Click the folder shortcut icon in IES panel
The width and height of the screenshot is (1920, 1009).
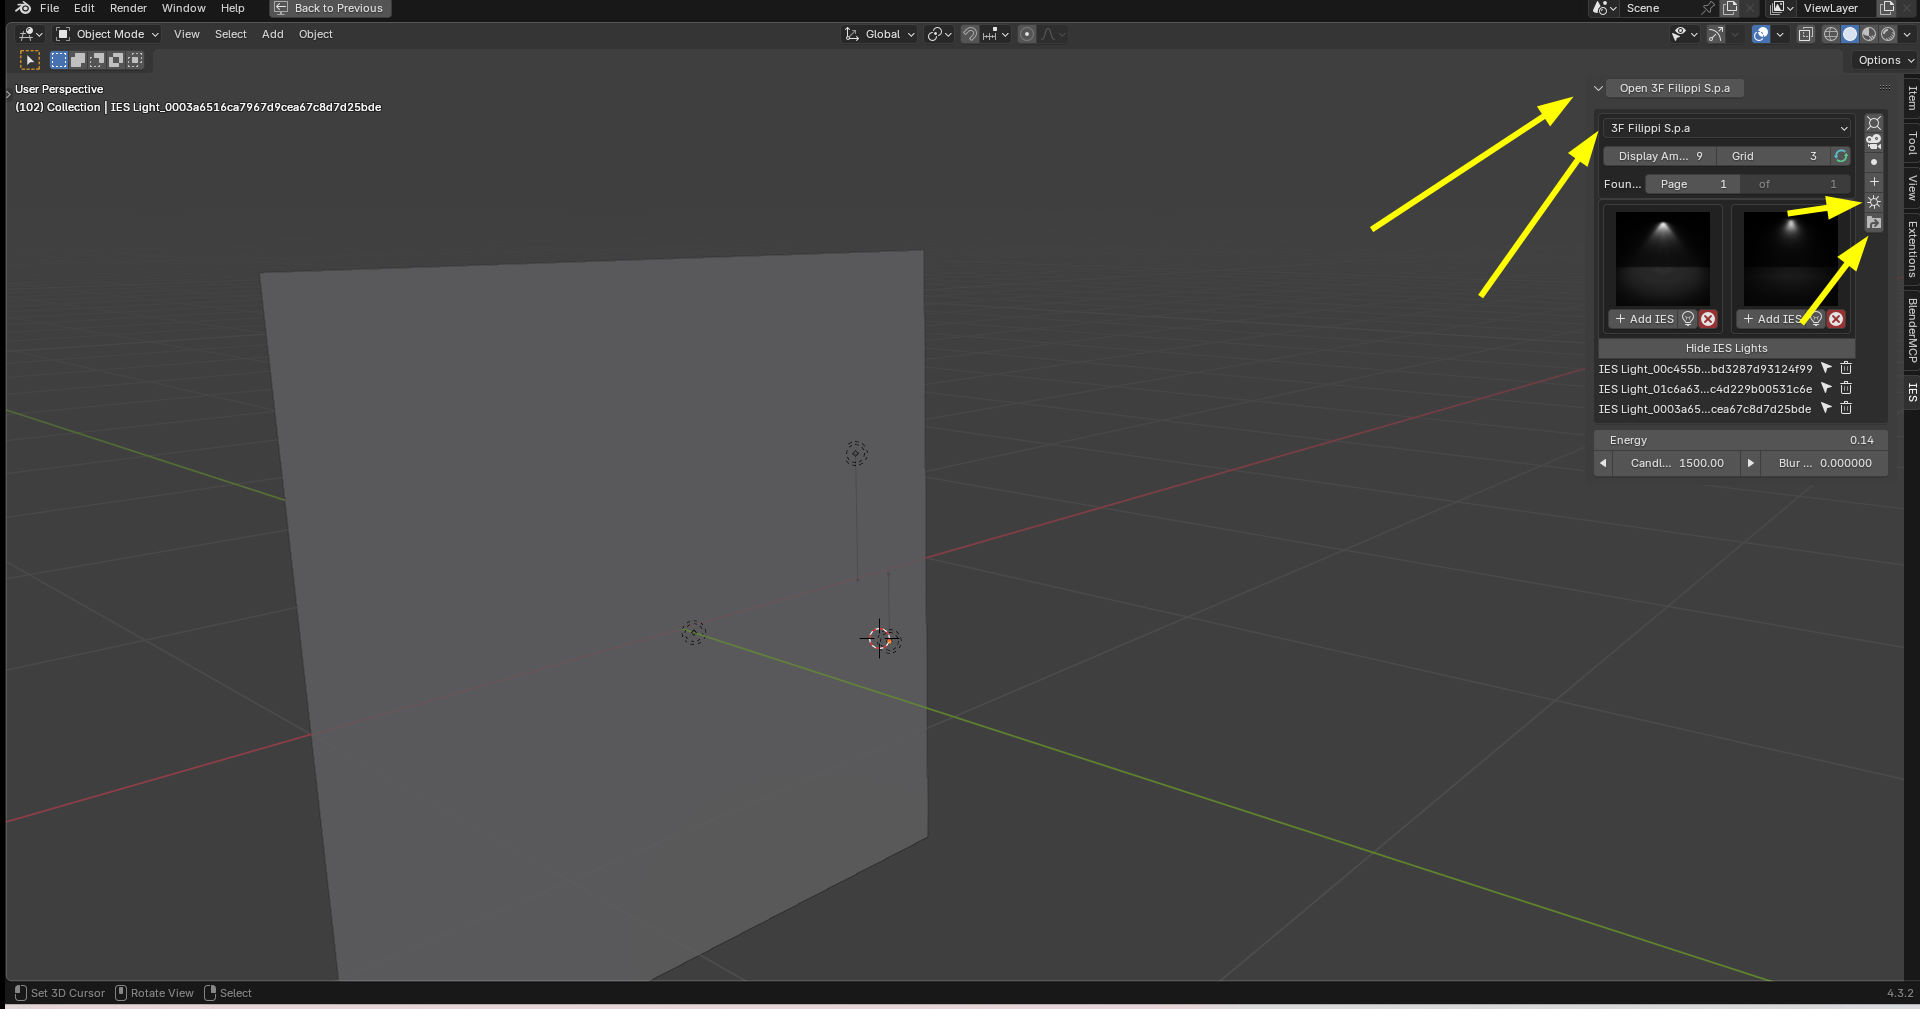[1874, 223]
